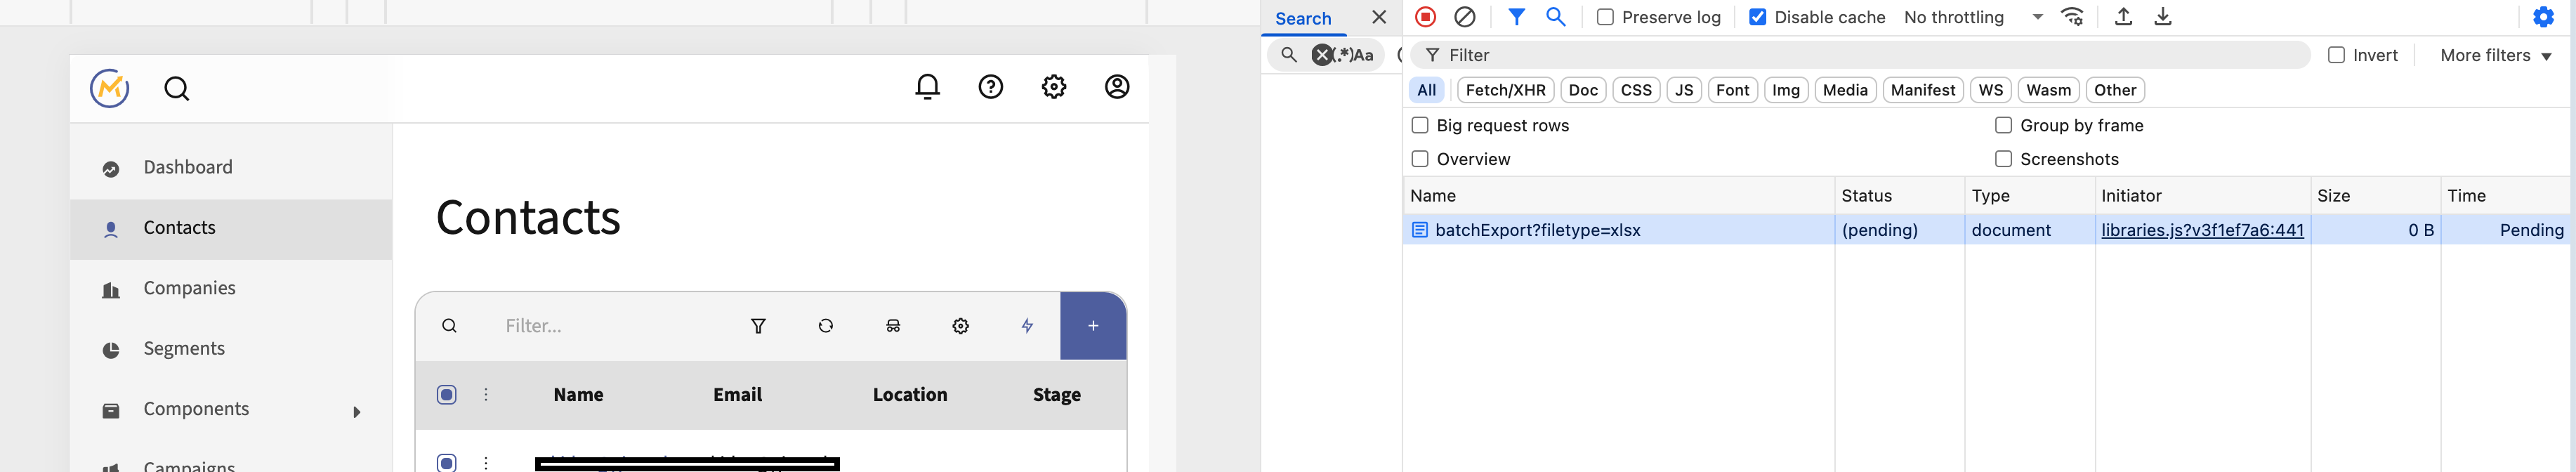The height and width of the screenshot is (472, 2576).
Task: Sort contacts by Name column
Action: pos(578,395)
